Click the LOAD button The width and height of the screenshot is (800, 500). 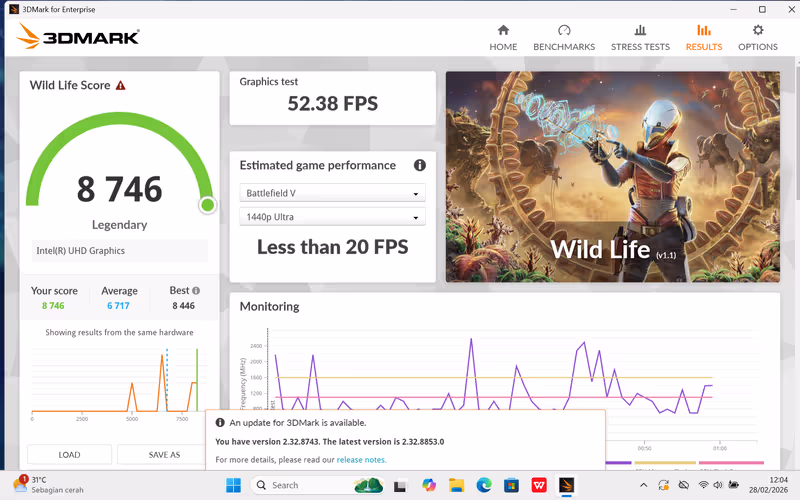tap(69, 454)
